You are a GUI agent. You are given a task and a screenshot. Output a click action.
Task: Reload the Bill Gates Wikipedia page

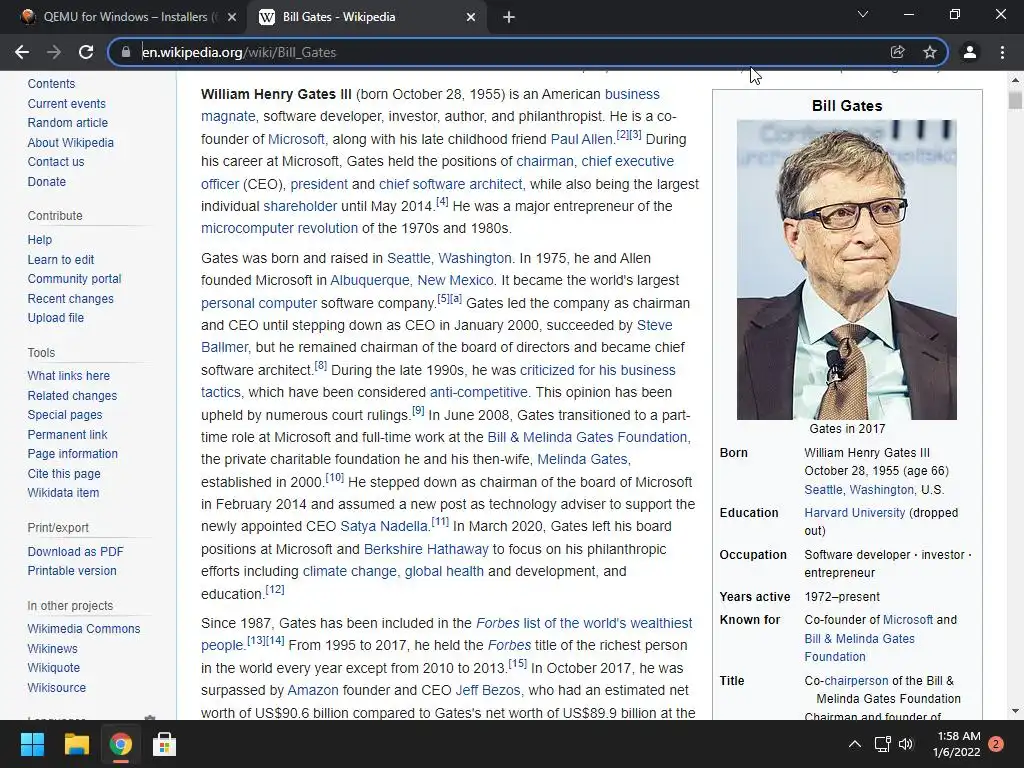[86, 52]
